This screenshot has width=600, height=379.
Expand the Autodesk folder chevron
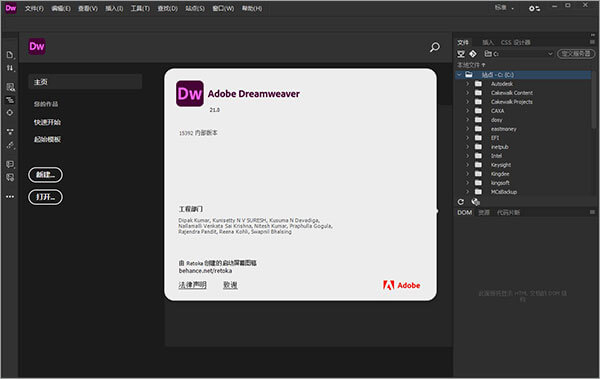[x=467, y=84]
